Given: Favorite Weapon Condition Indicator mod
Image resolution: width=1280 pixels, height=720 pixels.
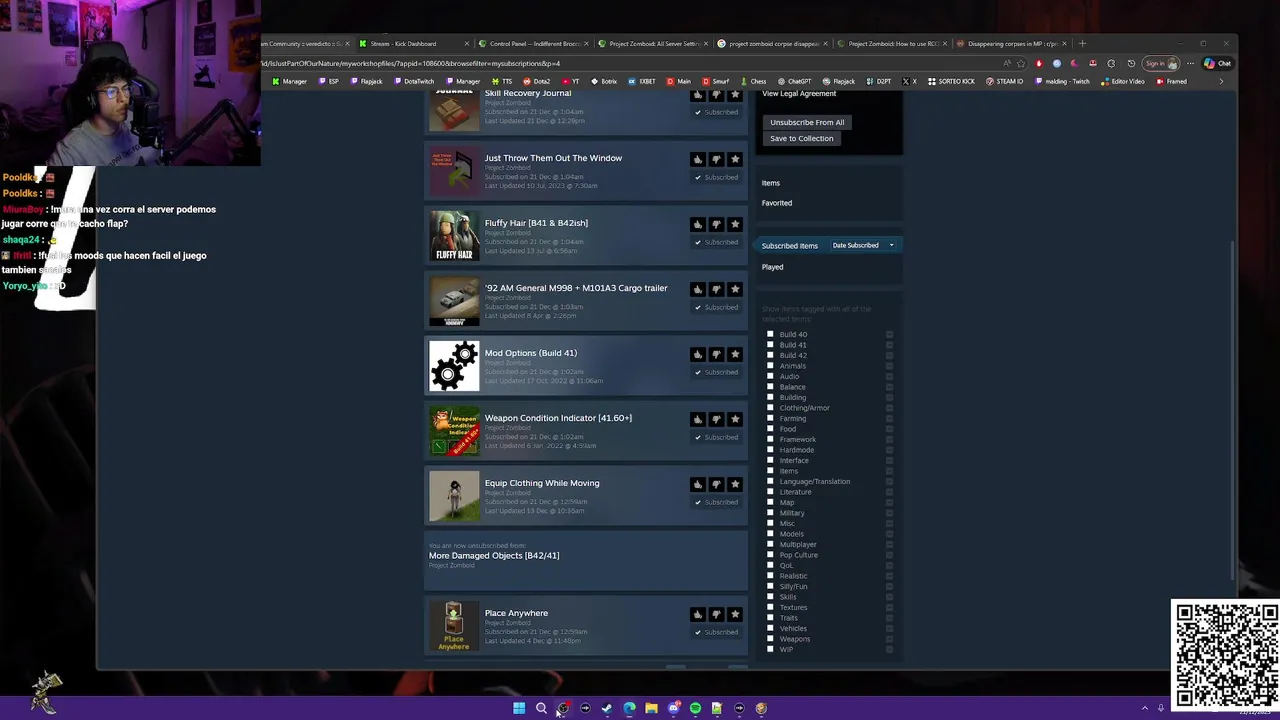Looking at the screenshot, I should point(735,419).
